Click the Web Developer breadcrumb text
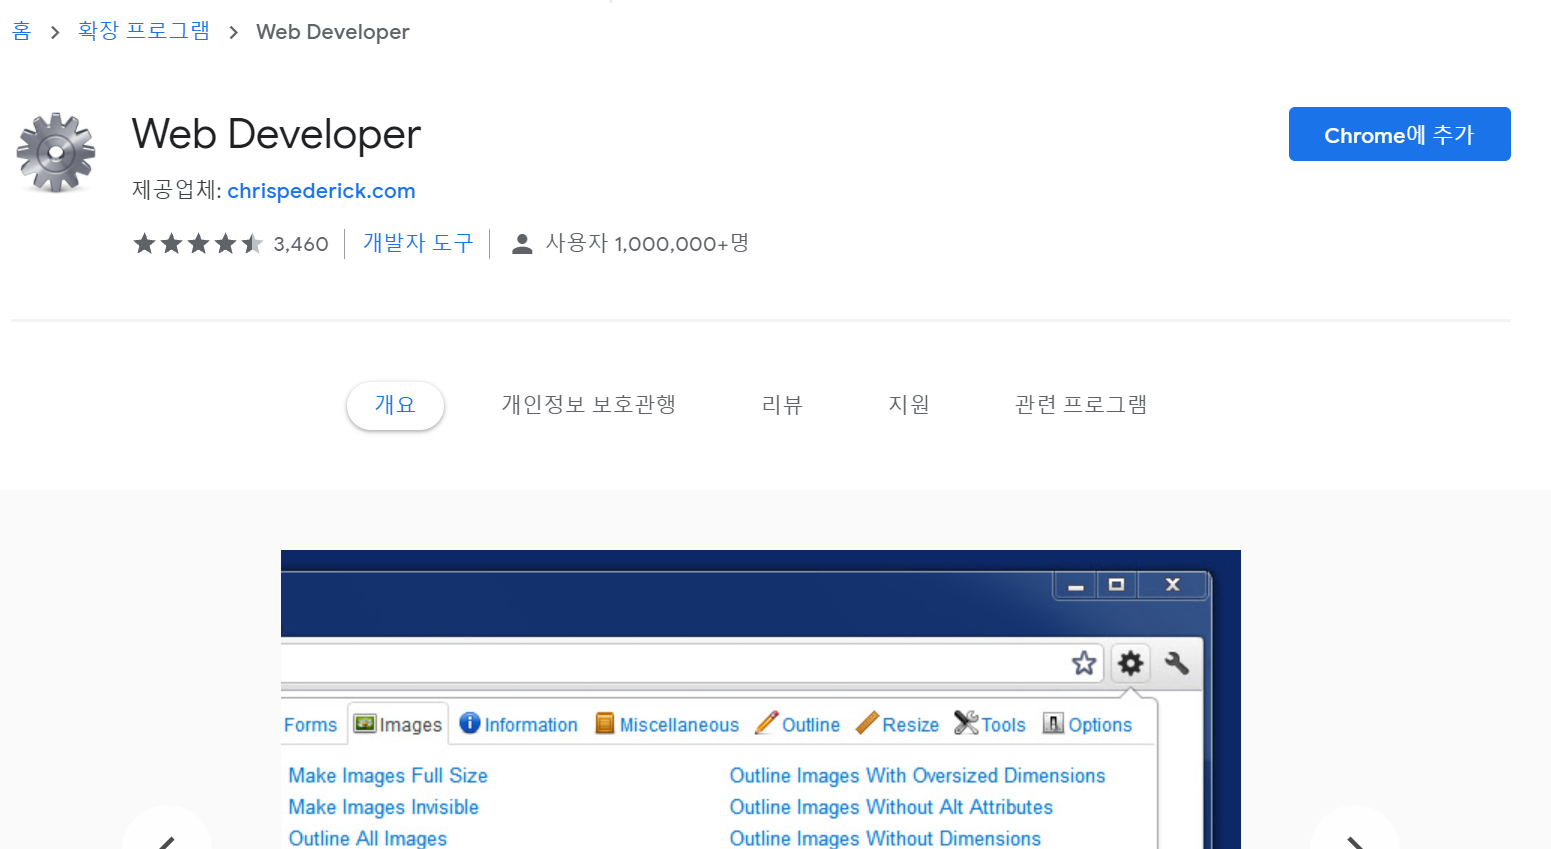 click(x=332, y=32)
